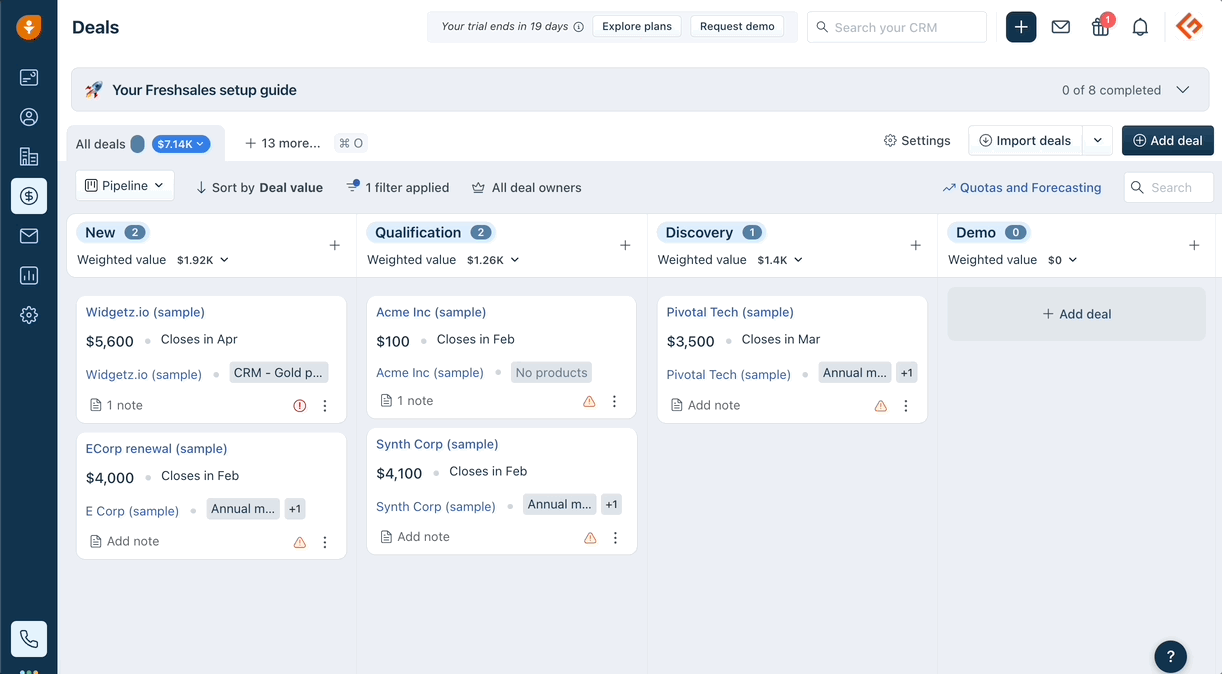Screen dimensions: 1222x674
Task: Click Add deal in the Demo column
Action: coord(1077,314)
